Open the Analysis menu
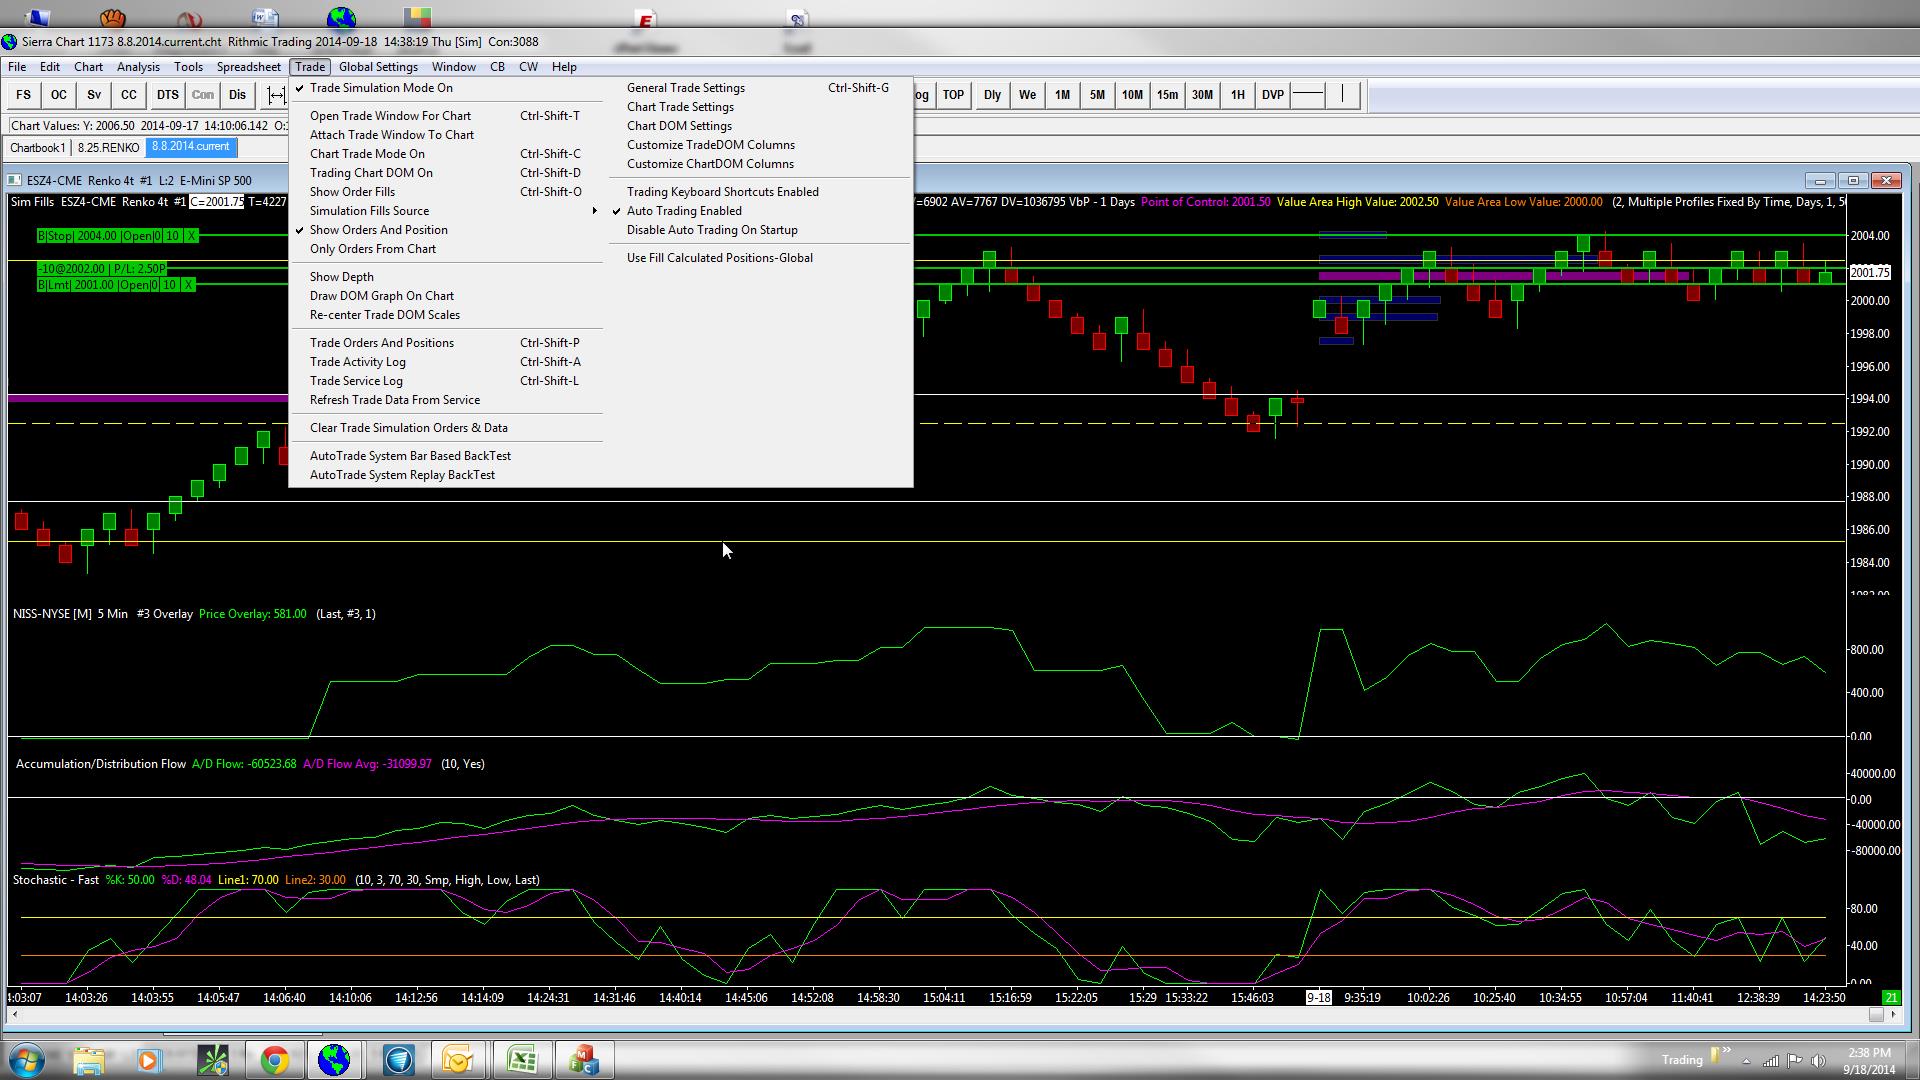1920x1080 pixels. (x=138, y=67)
